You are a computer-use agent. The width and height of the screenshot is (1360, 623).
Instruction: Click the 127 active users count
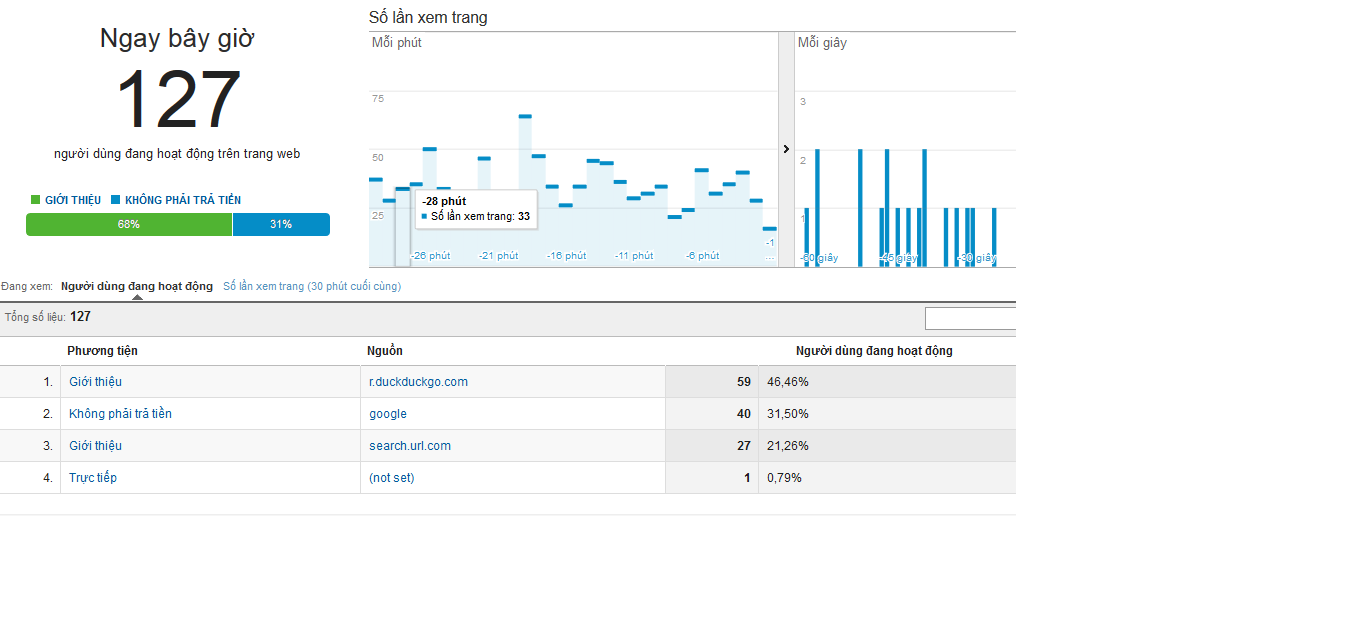178,100
